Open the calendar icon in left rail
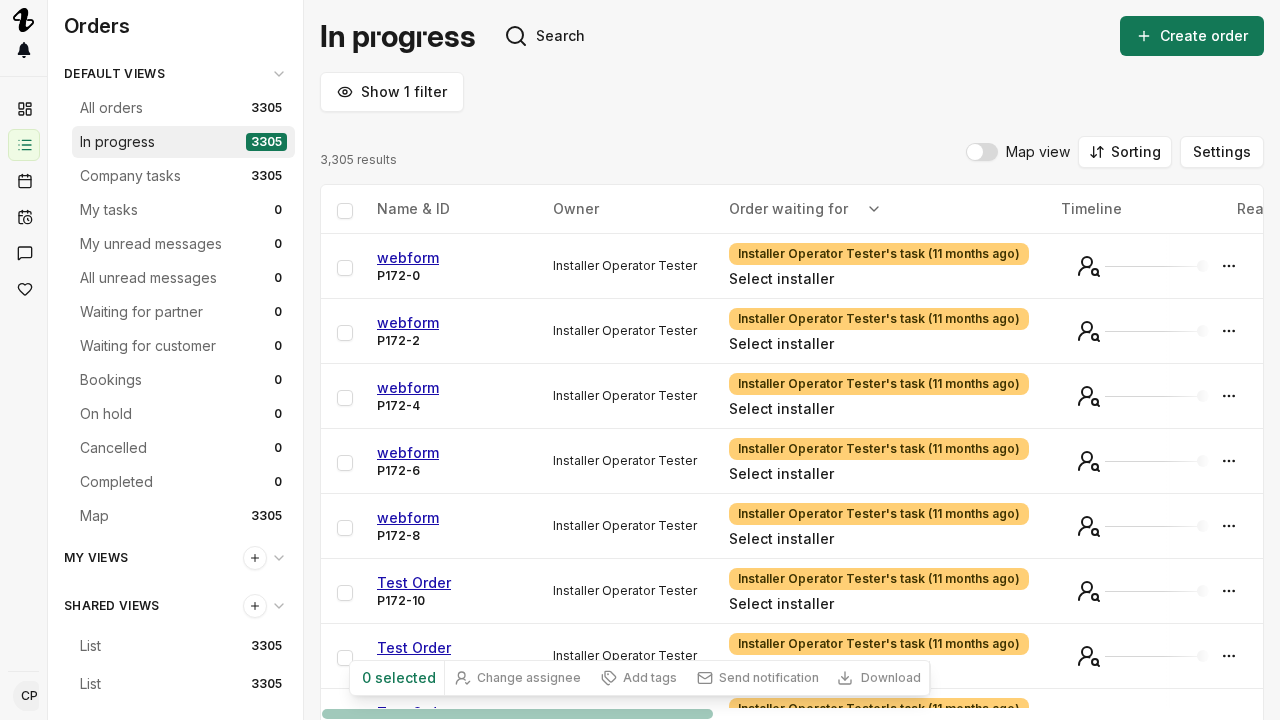This screenshot has height=720, width=1280. click(x=25, y=181)
